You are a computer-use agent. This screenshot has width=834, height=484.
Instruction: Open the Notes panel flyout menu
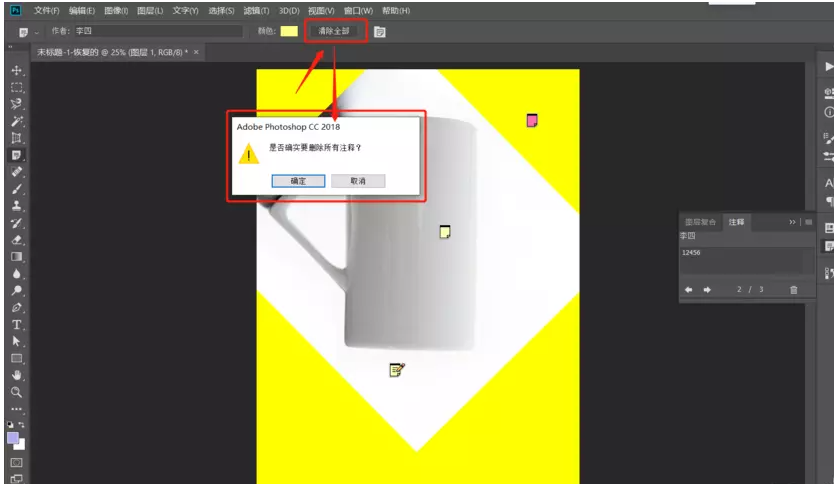click(808, 222)
